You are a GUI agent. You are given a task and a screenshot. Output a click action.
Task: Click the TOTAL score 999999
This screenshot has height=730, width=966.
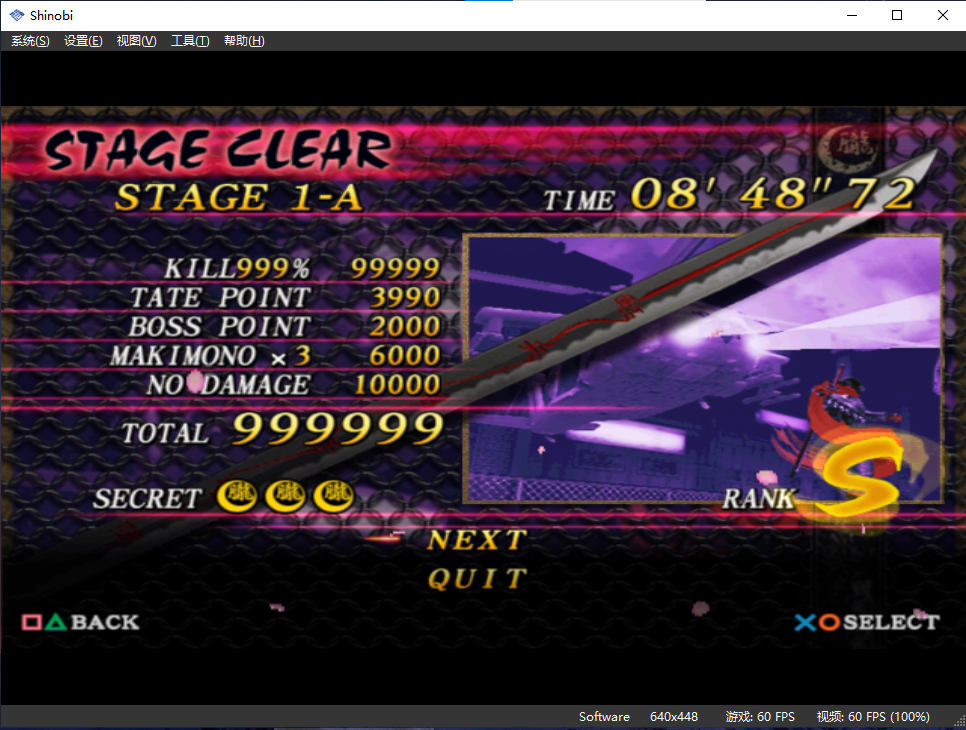(x=338, y=429)
